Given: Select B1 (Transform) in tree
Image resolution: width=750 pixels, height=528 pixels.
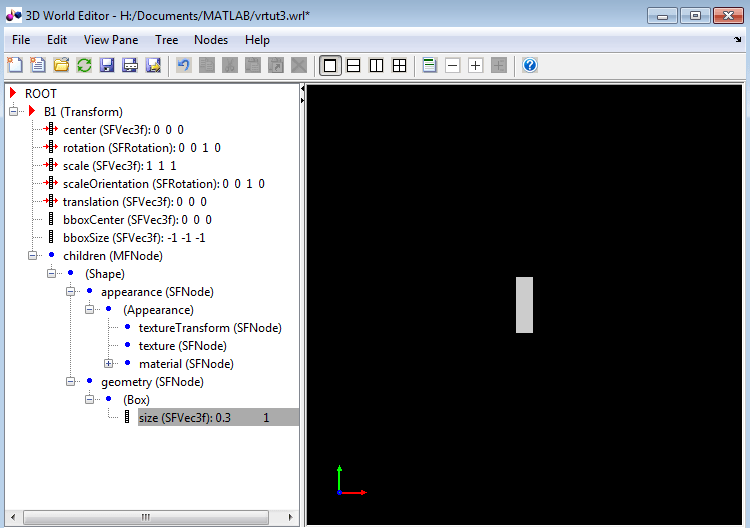Looking at the screenshot, I should (83, 112).
